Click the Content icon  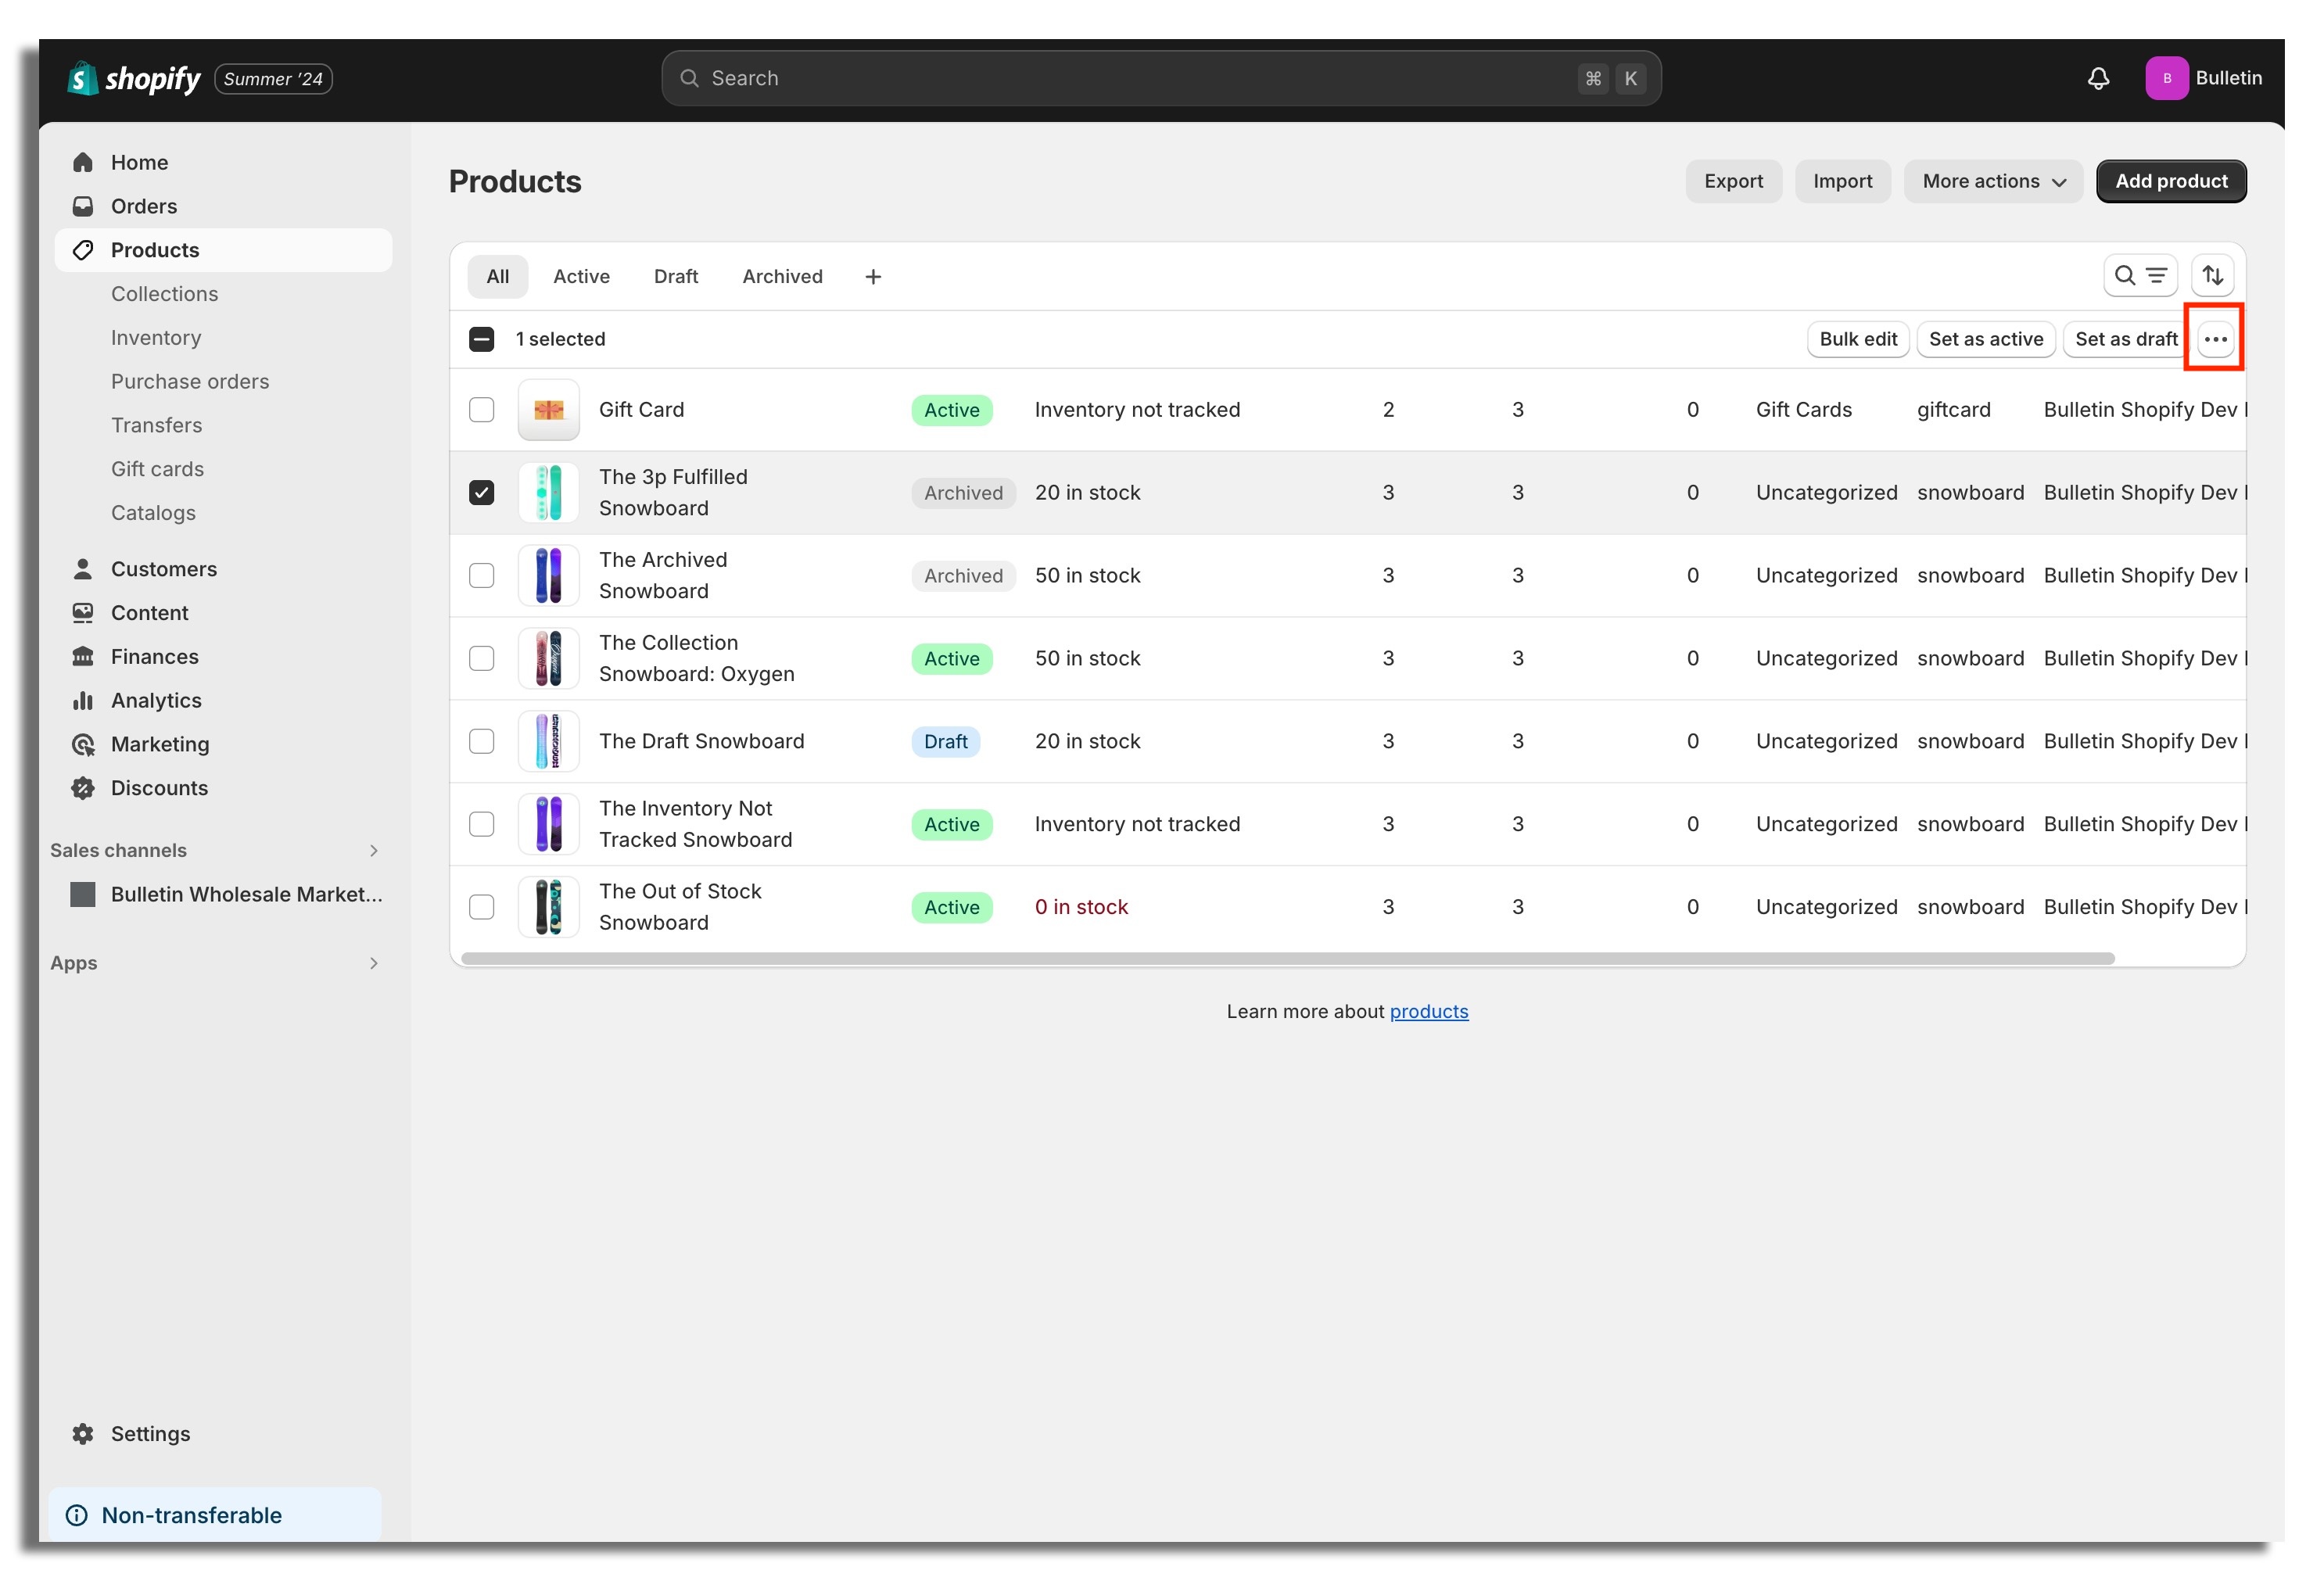83,613
